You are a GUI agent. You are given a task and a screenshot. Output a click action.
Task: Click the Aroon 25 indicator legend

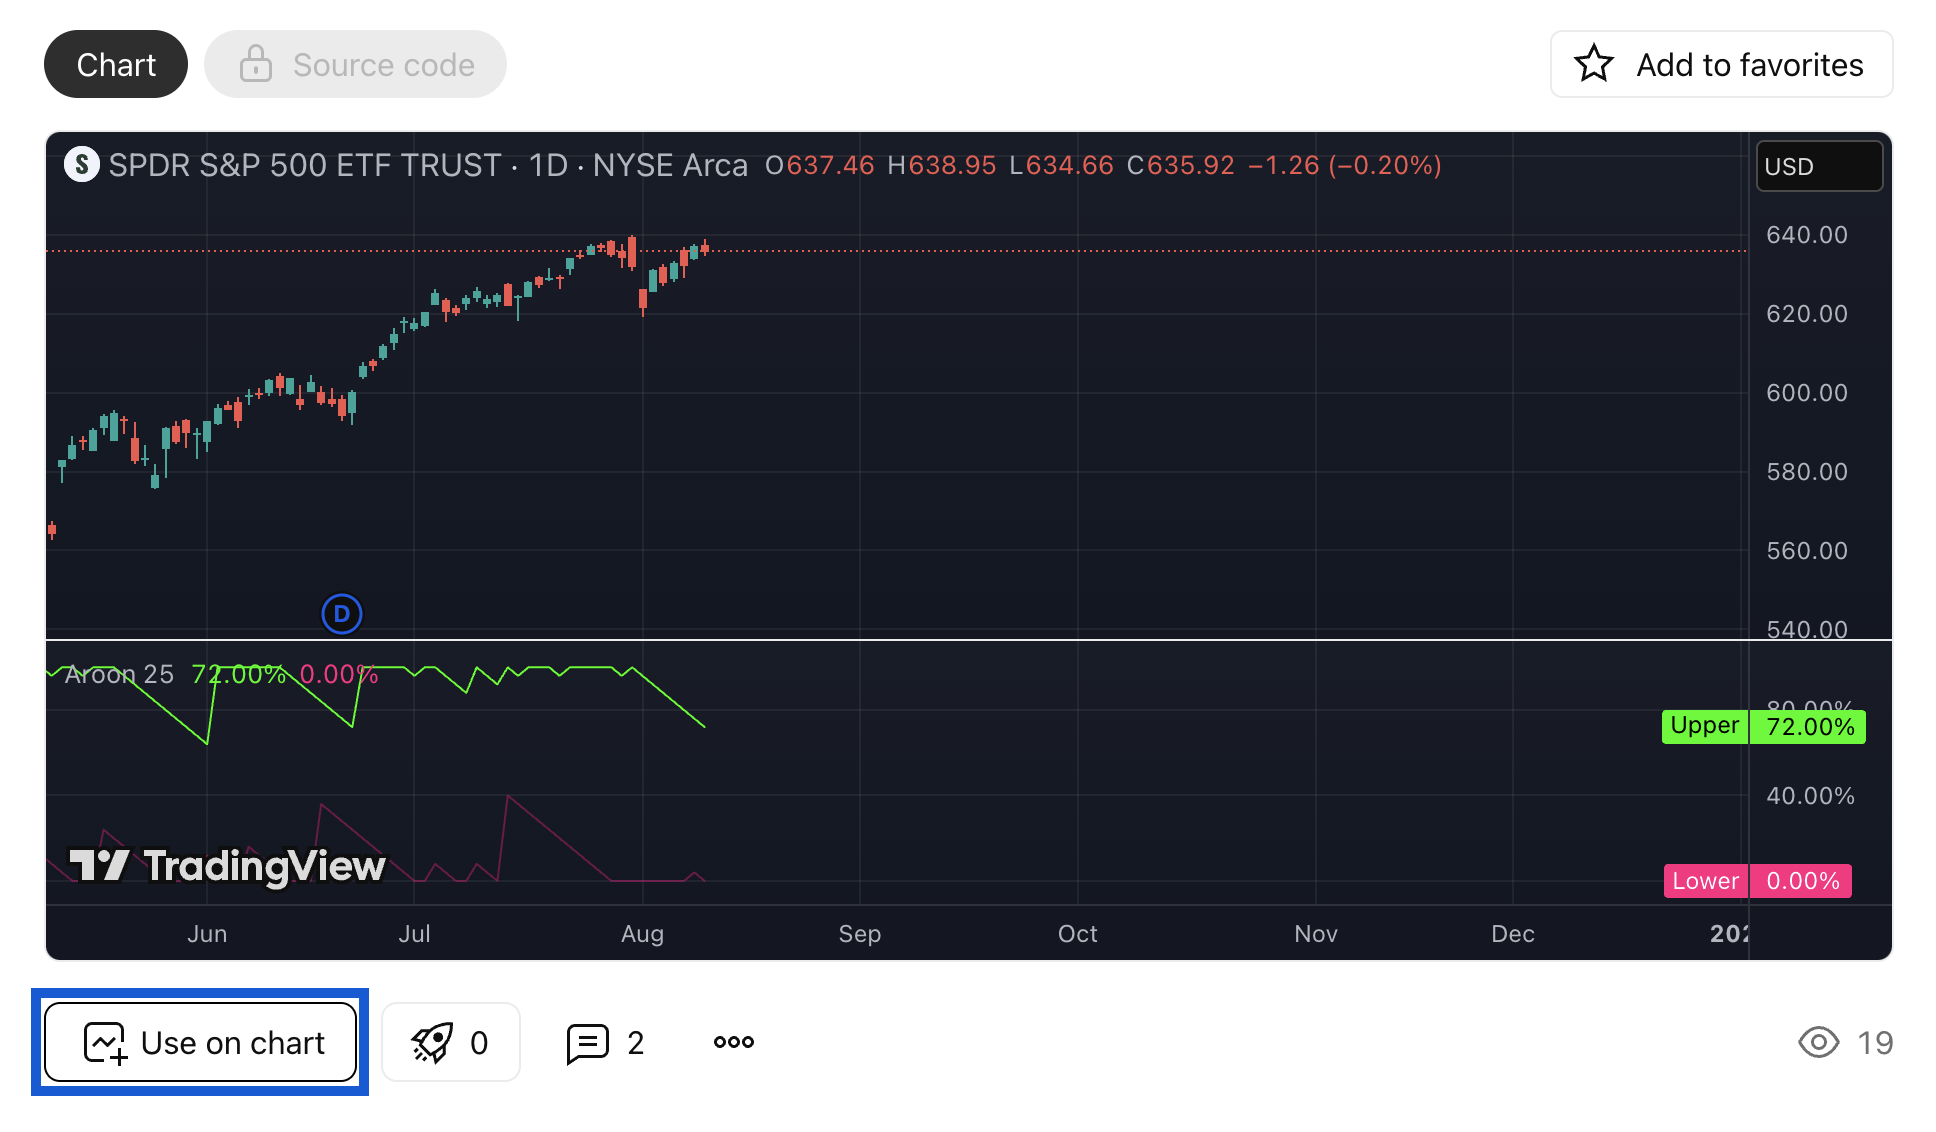click(118, 675)
